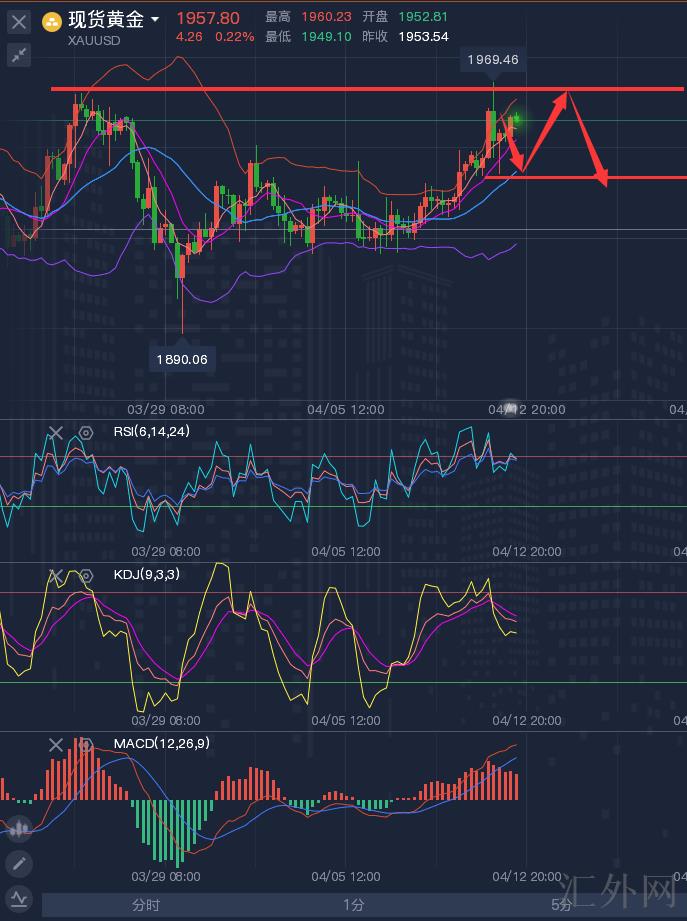Click the collapse arrows icon below the X
Image resolution: width=687 pixels, height=921 pixels.
coord(18,55)
